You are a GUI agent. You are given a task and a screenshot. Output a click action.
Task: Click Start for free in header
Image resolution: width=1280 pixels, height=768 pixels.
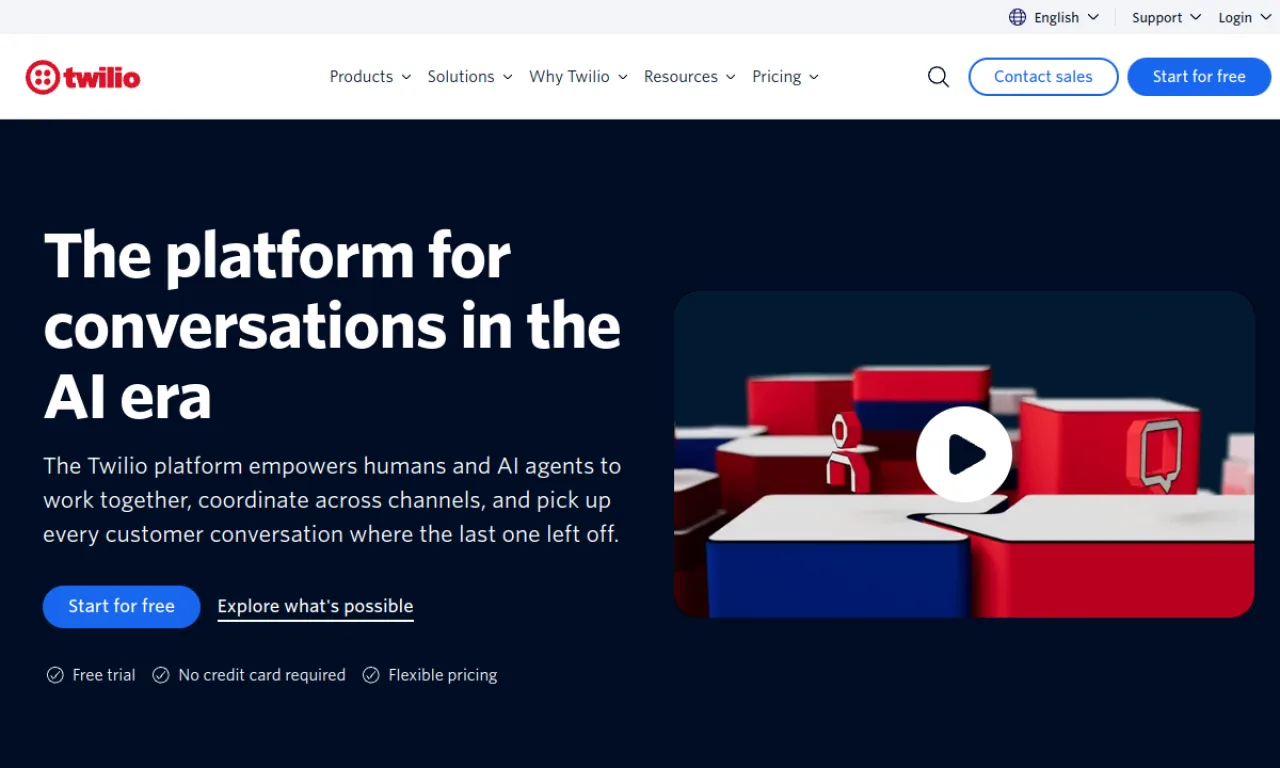point(1199,77)
